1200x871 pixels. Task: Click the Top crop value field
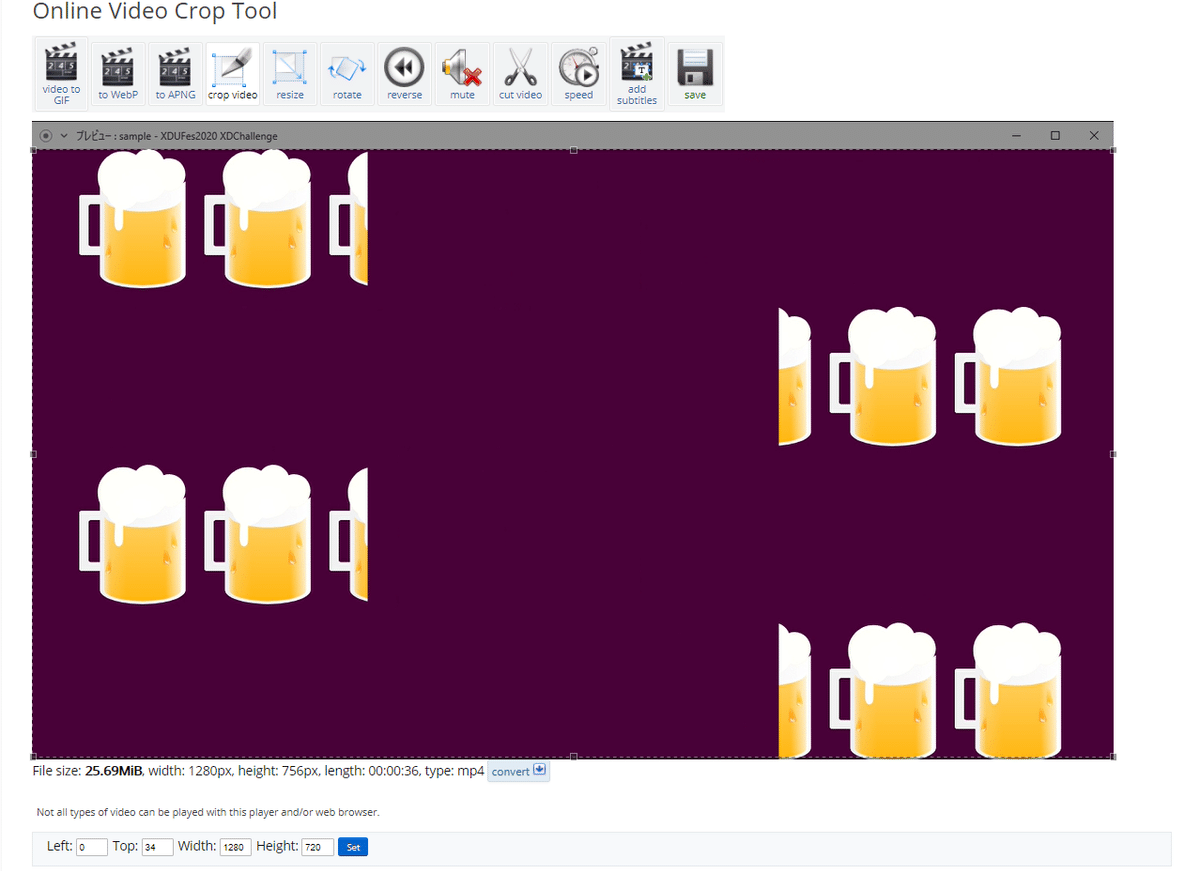(157, 847)
